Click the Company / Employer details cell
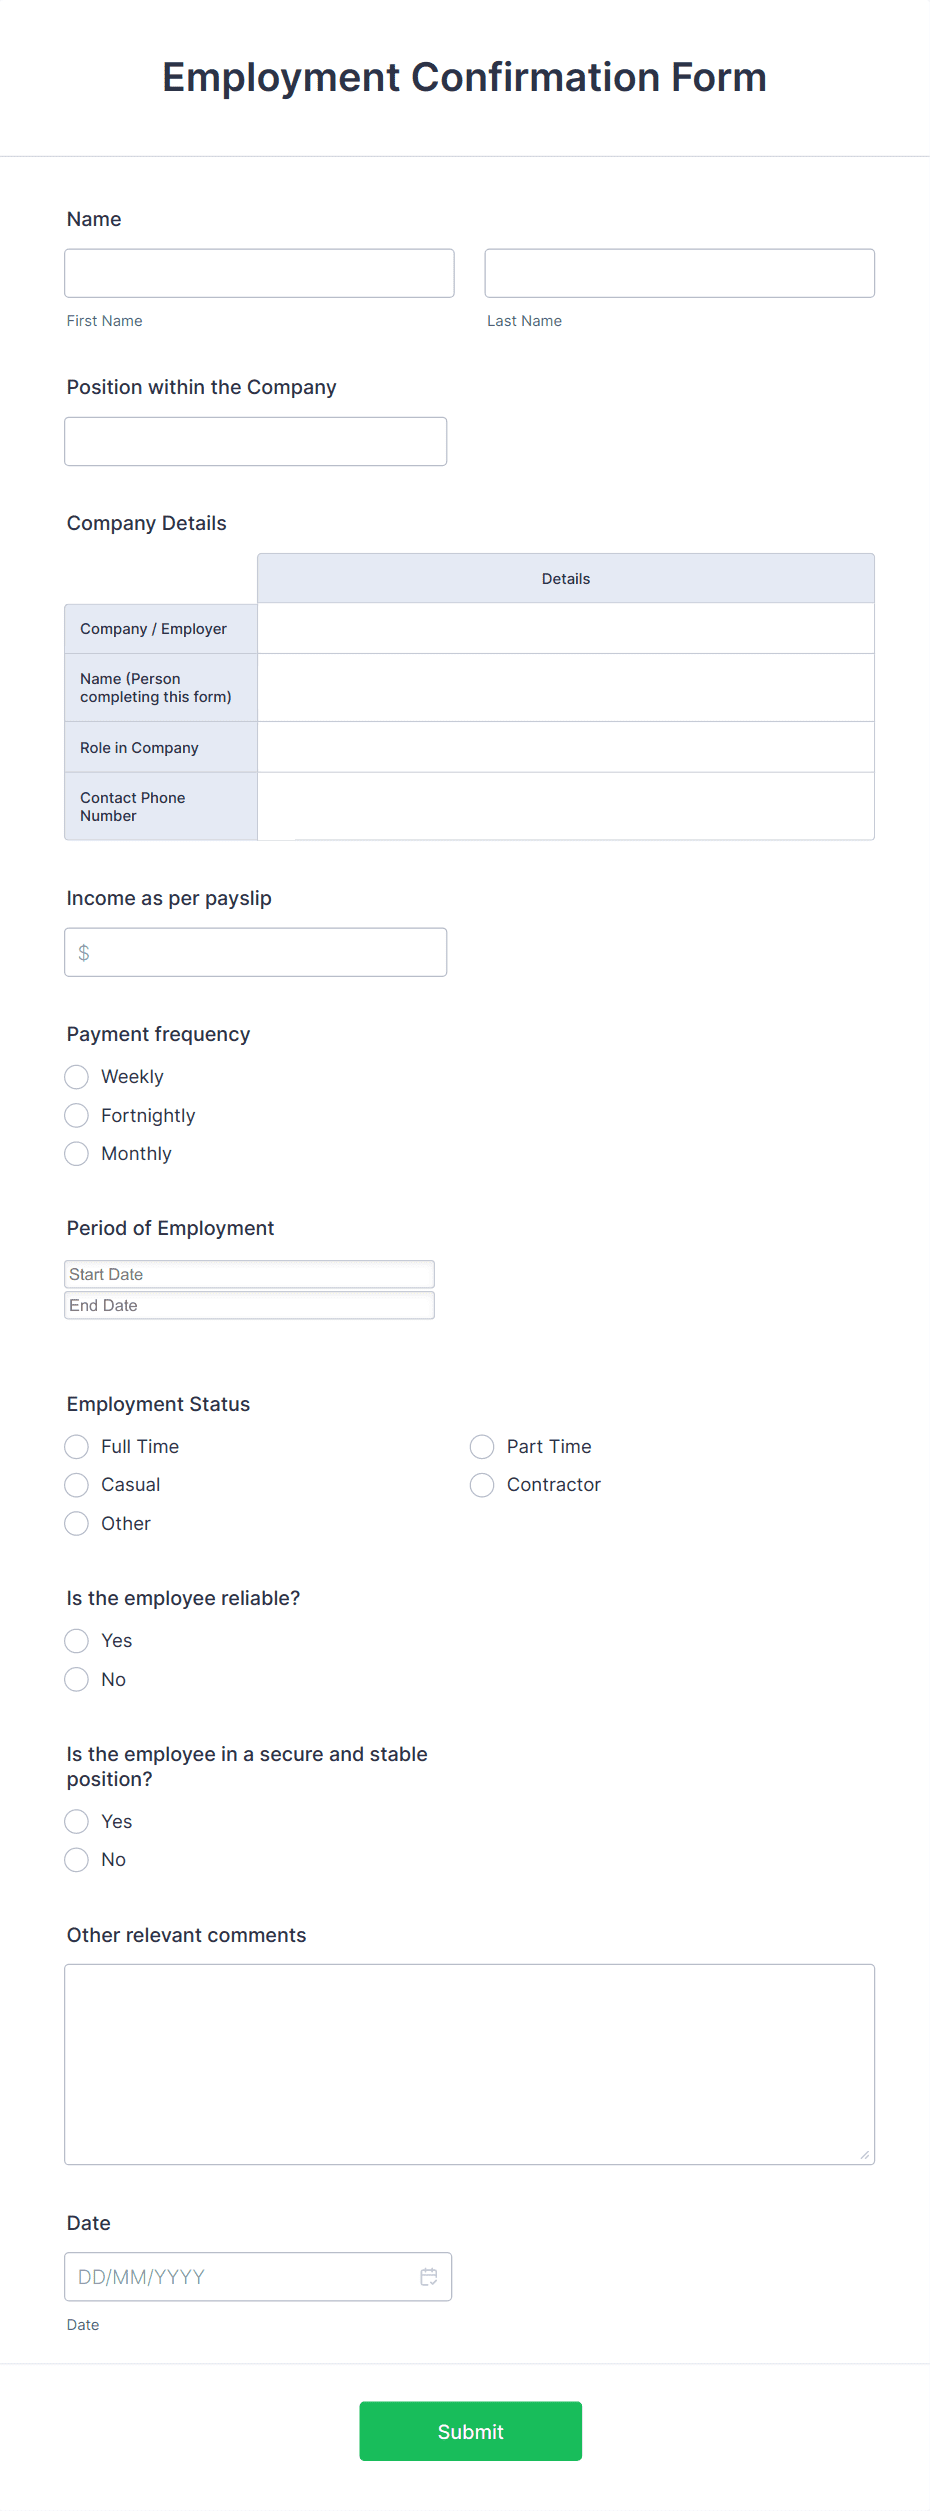The width and height of the screenshot is (930, 2511). [565, 628]
